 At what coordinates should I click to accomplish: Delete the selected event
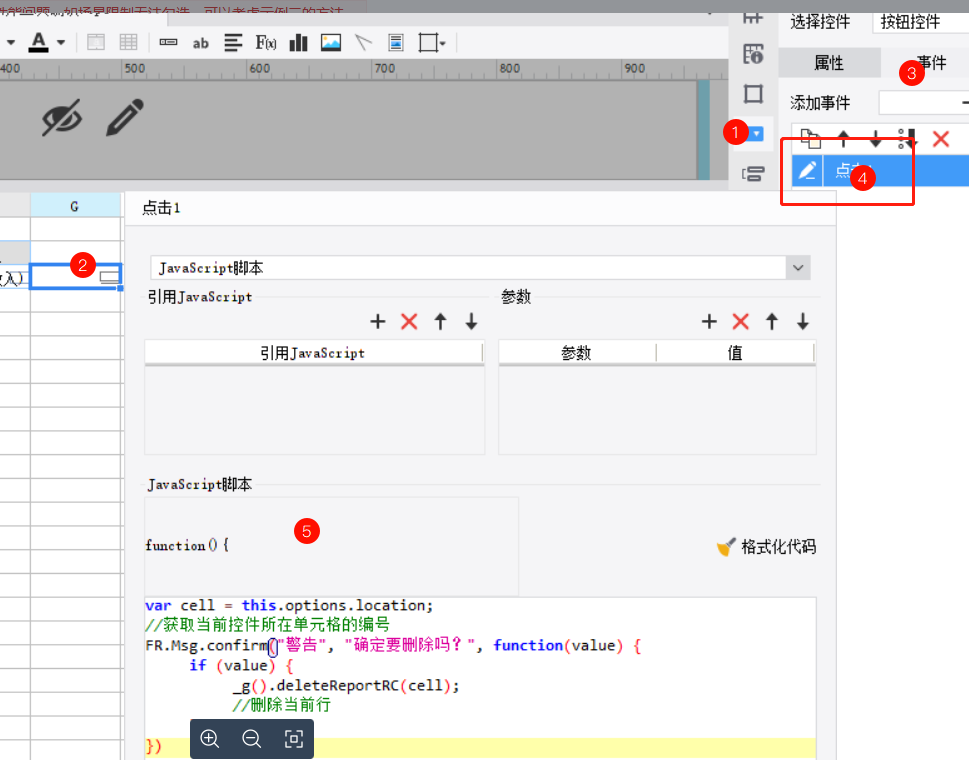point(941,139)
